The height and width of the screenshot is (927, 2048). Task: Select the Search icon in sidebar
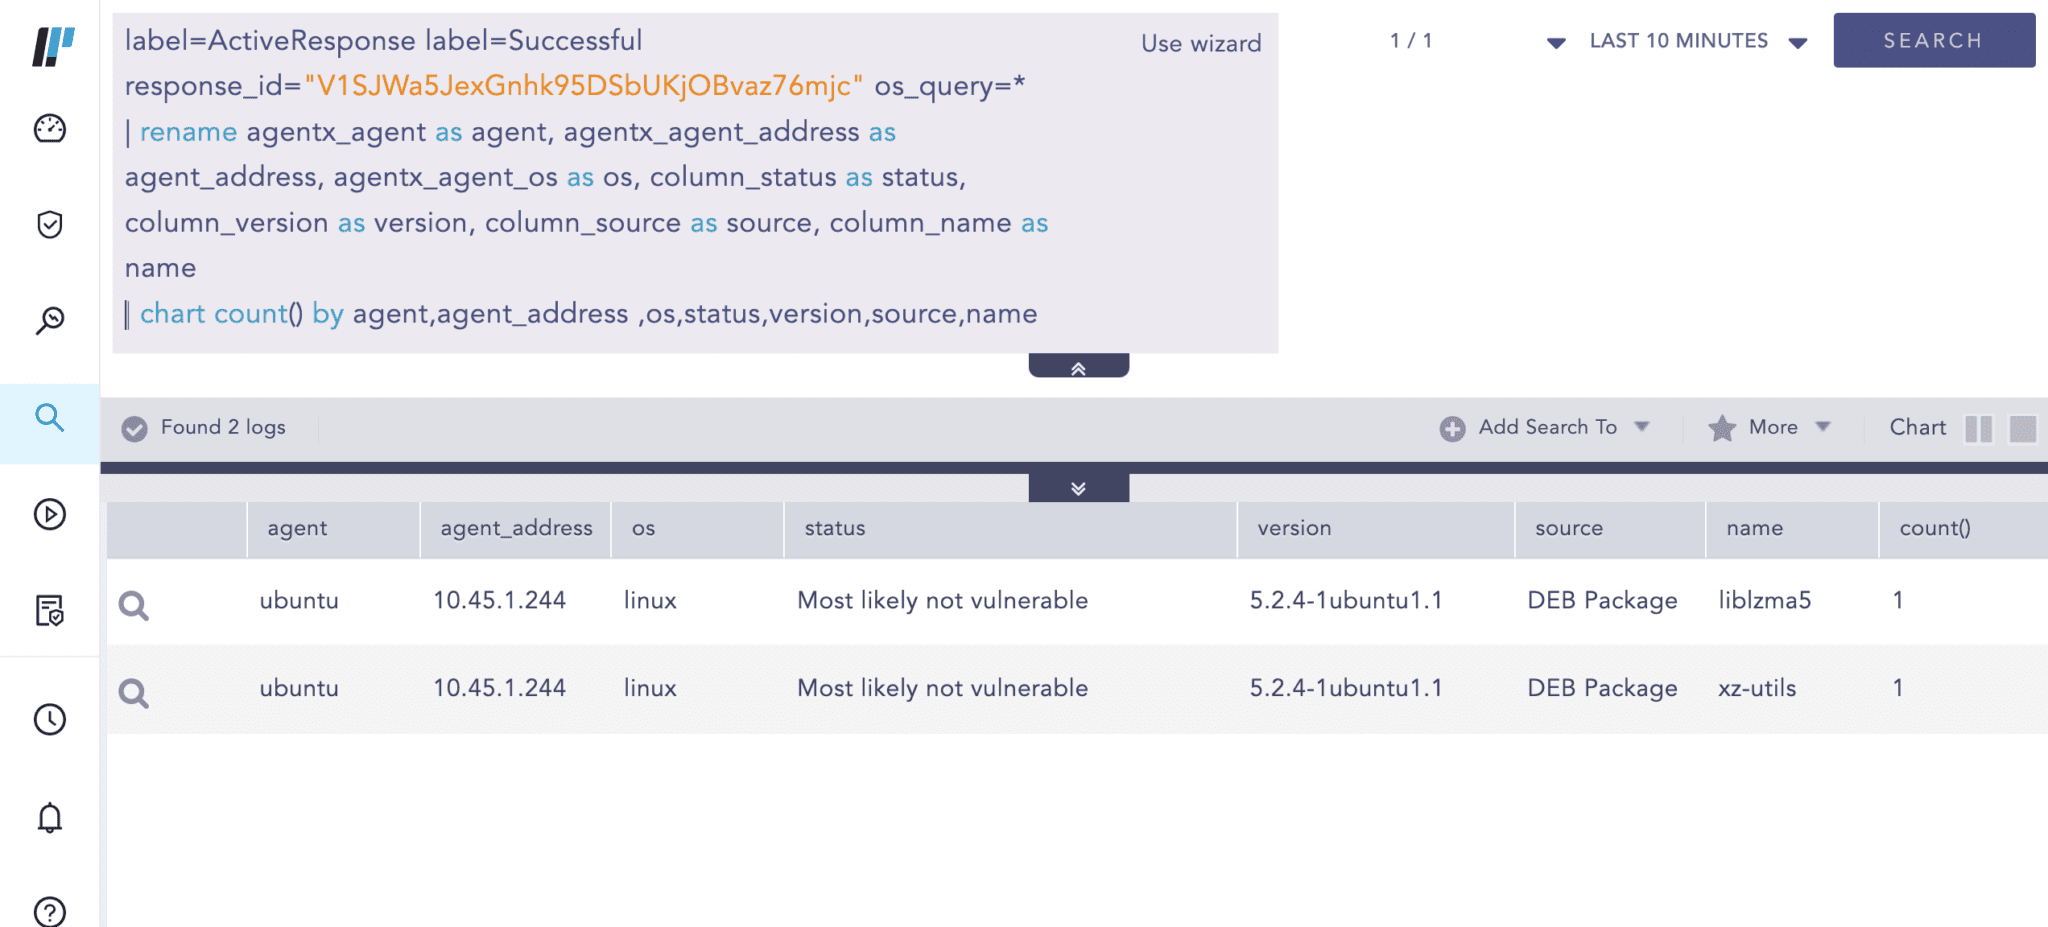click(x=50, y=417)
